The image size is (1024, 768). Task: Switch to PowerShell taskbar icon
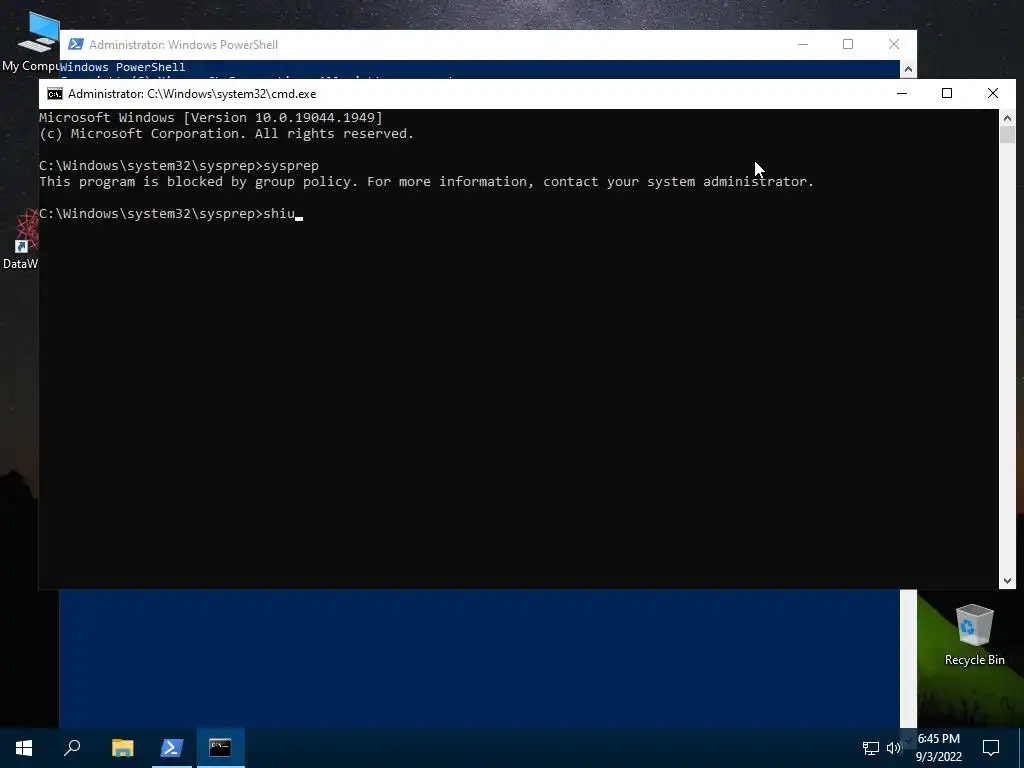pos(172,748)
